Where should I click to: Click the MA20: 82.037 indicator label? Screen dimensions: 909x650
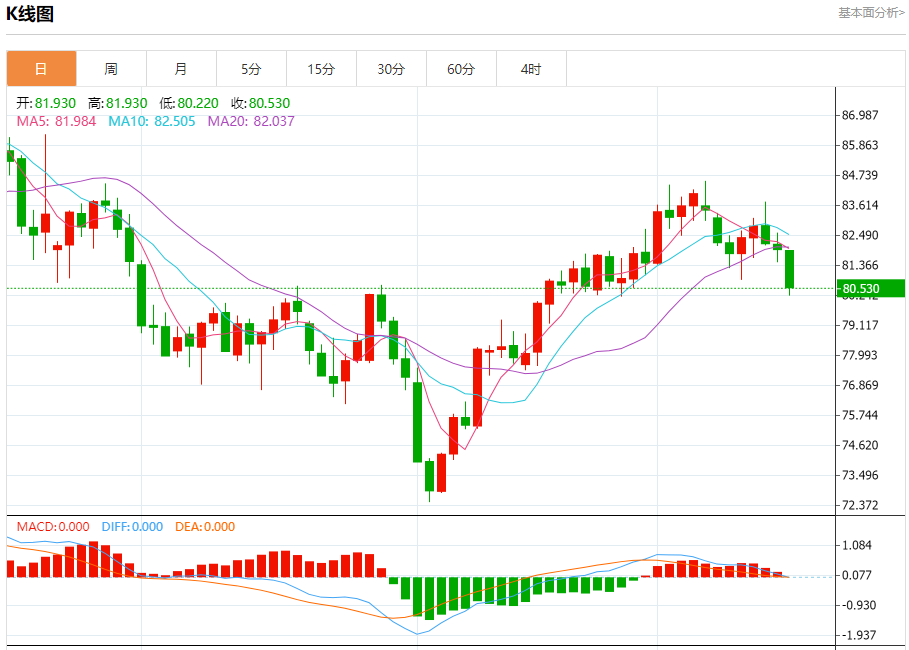click(251, 121)
